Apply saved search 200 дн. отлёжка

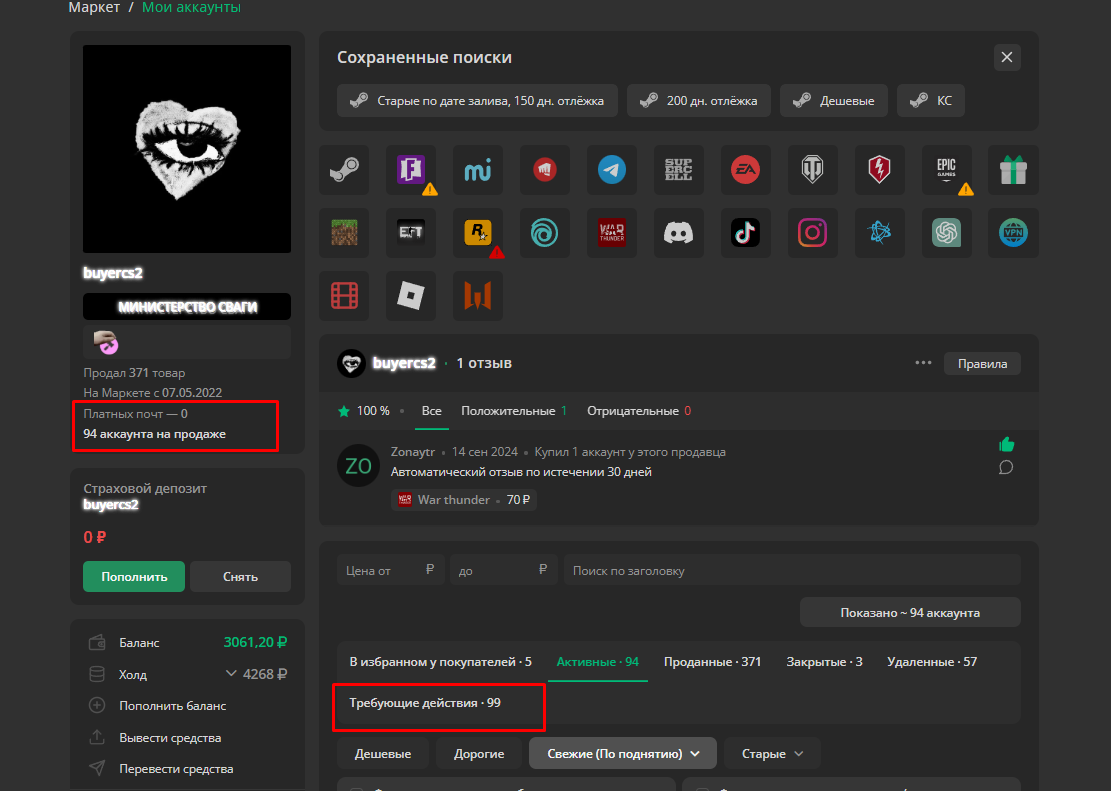point(699,101)
